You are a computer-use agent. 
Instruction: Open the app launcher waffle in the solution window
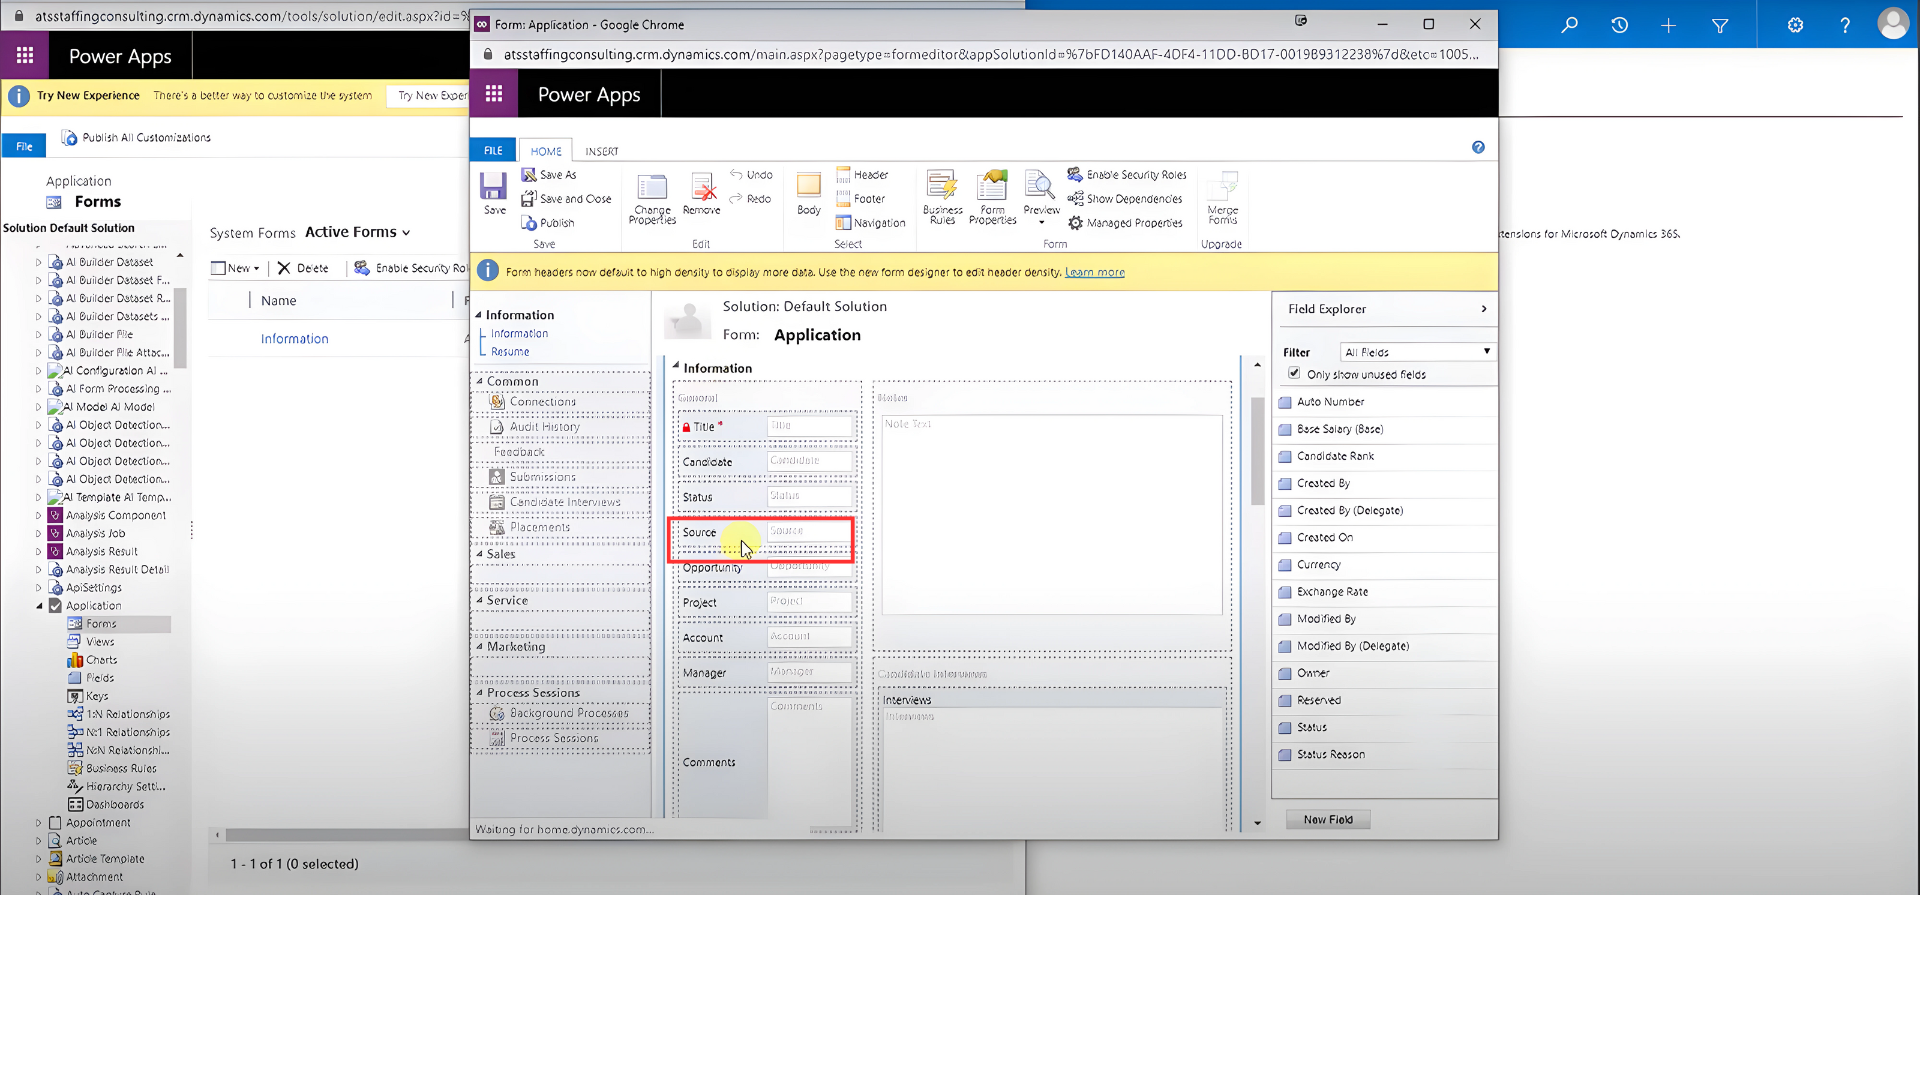[25, 56]
